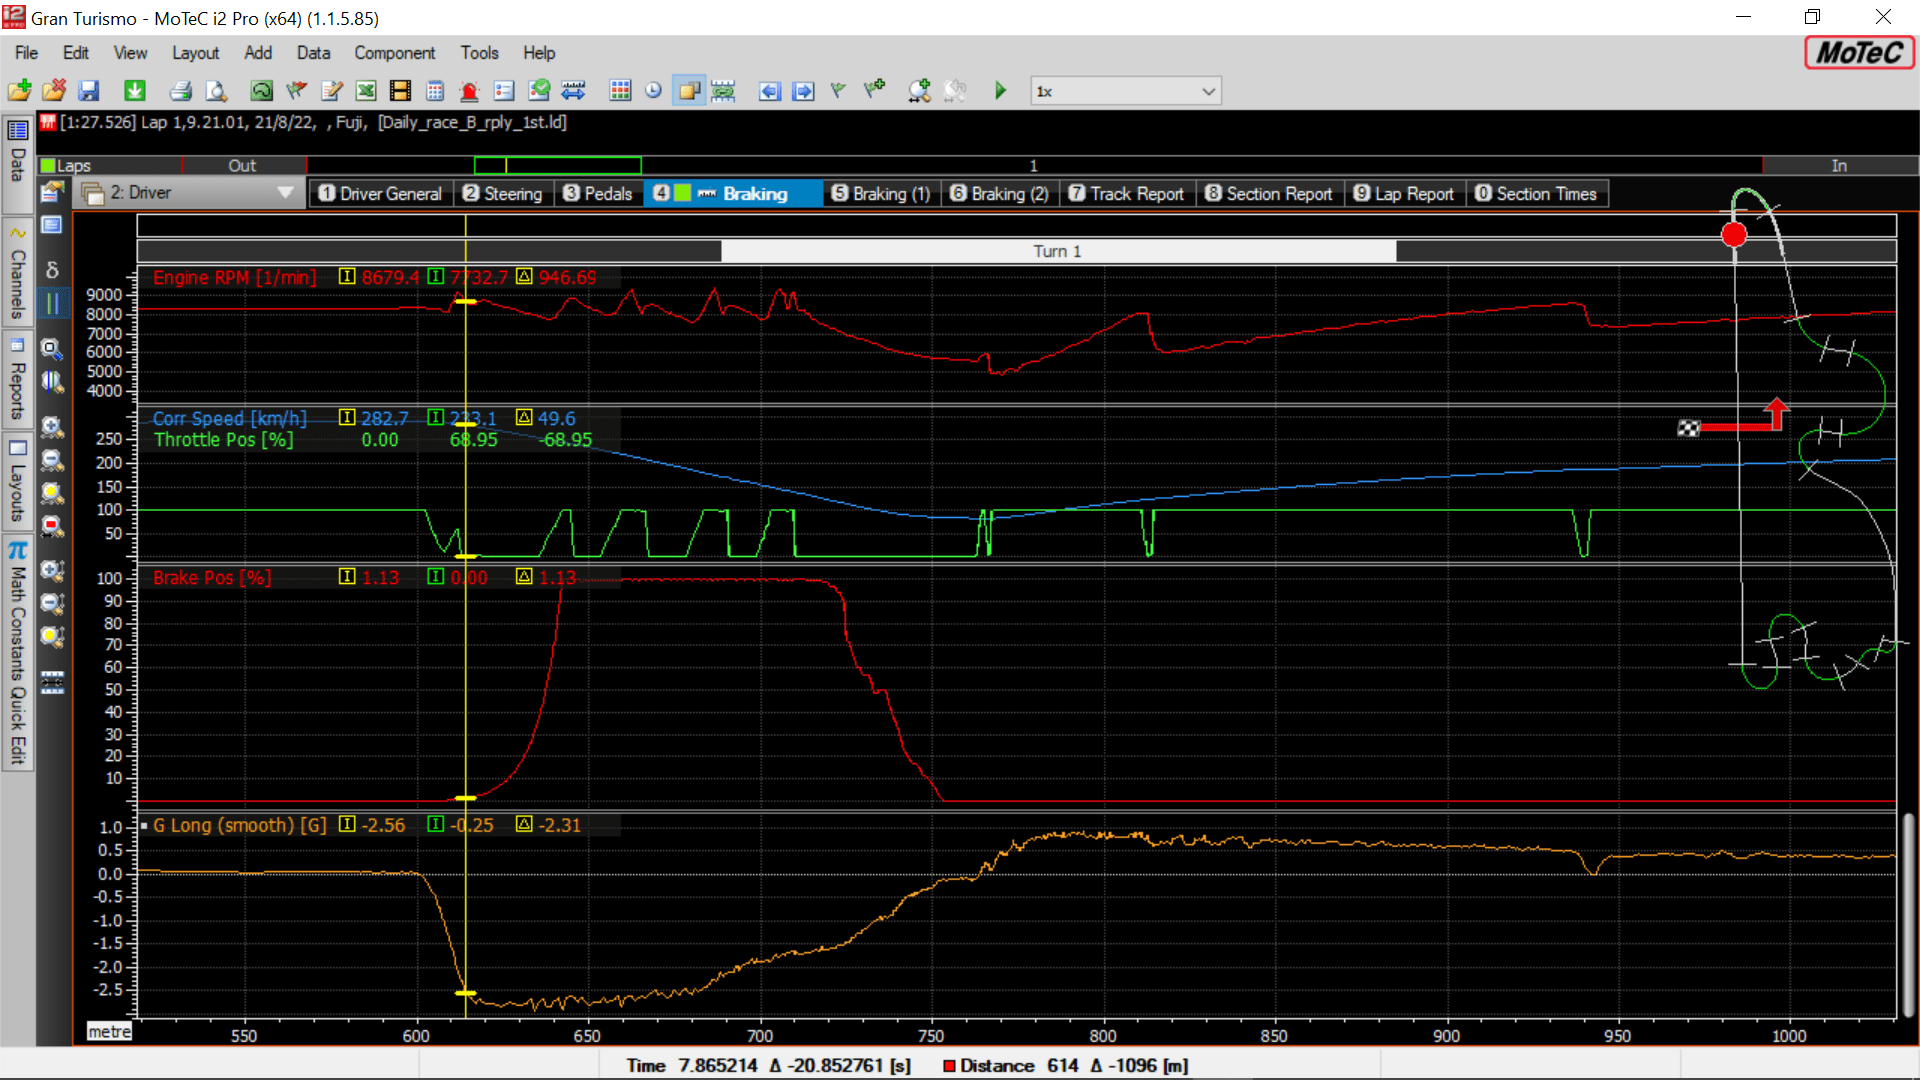The height and width of the screenshot is (1080, 1920).
Task: Switch to the Section Report tab
Action: click(x=1269, y=194)
